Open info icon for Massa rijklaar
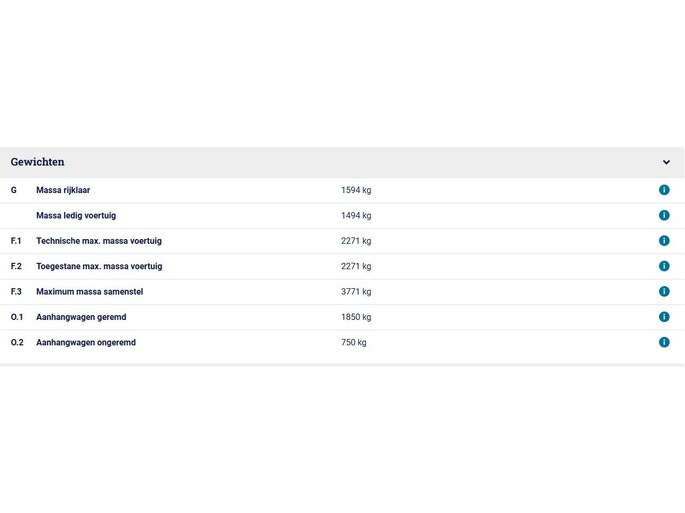The height and width of the screenshot is (513, 685). 664,190
